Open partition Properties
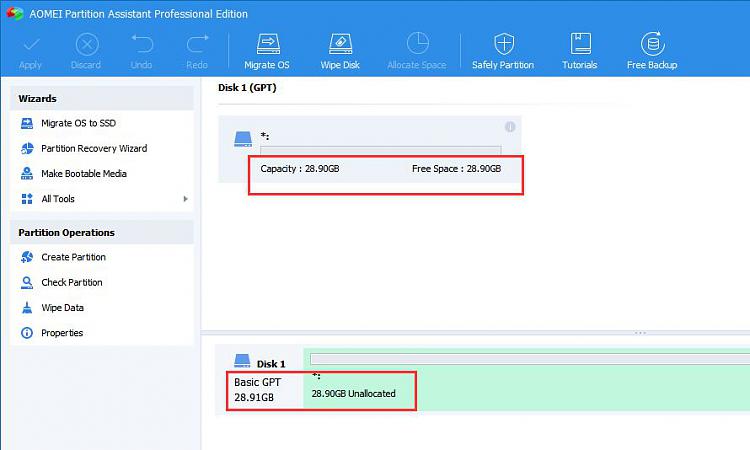750x450 pixels. [x=102, y=333]
